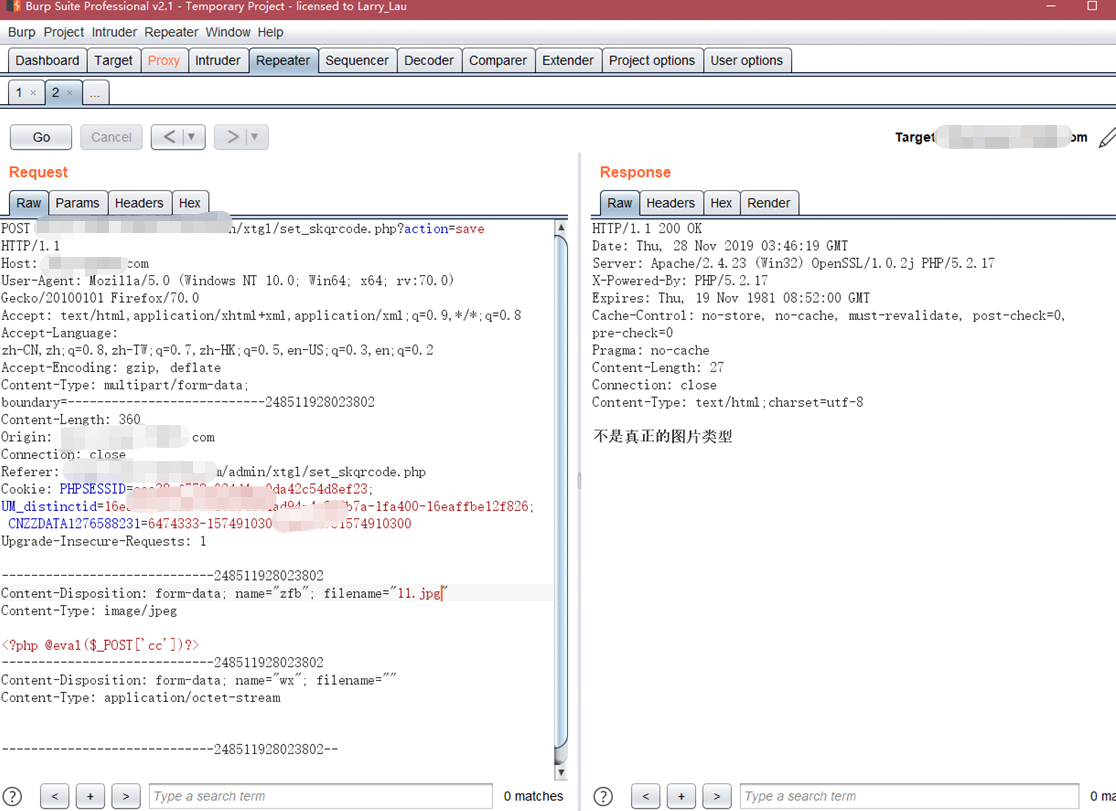The image size is (1116, 811).
Task: Click response search plus options button
Action: (681, 796)
